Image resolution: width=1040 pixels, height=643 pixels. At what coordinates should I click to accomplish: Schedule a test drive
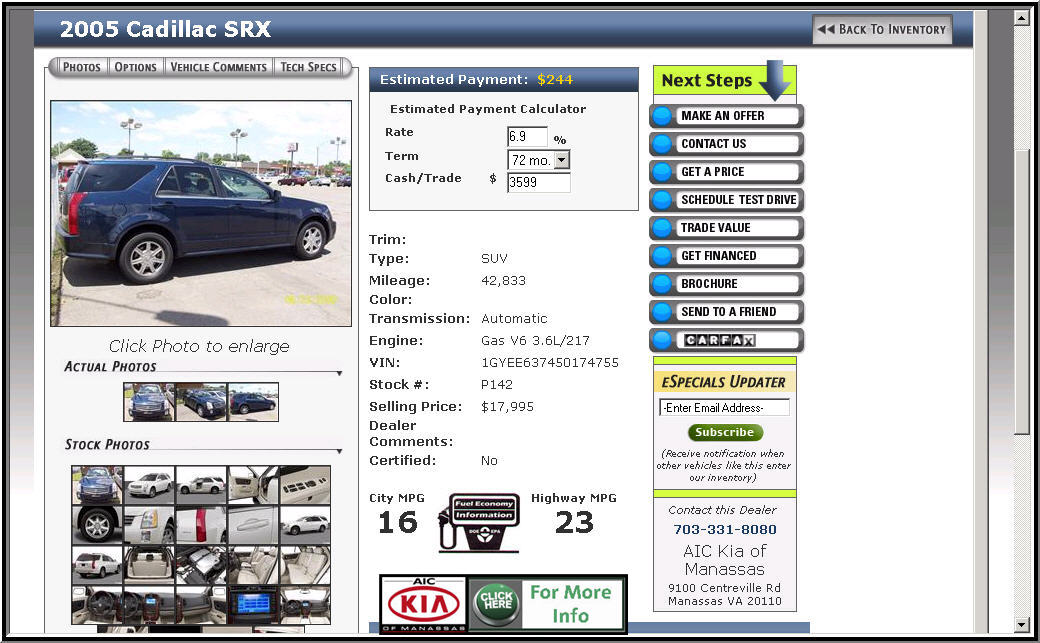coord(726,200)
